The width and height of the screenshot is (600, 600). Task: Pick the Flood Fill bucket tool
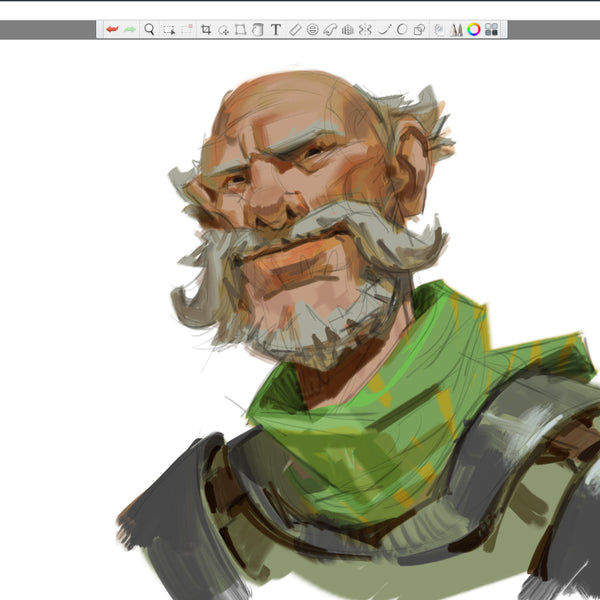257,30
